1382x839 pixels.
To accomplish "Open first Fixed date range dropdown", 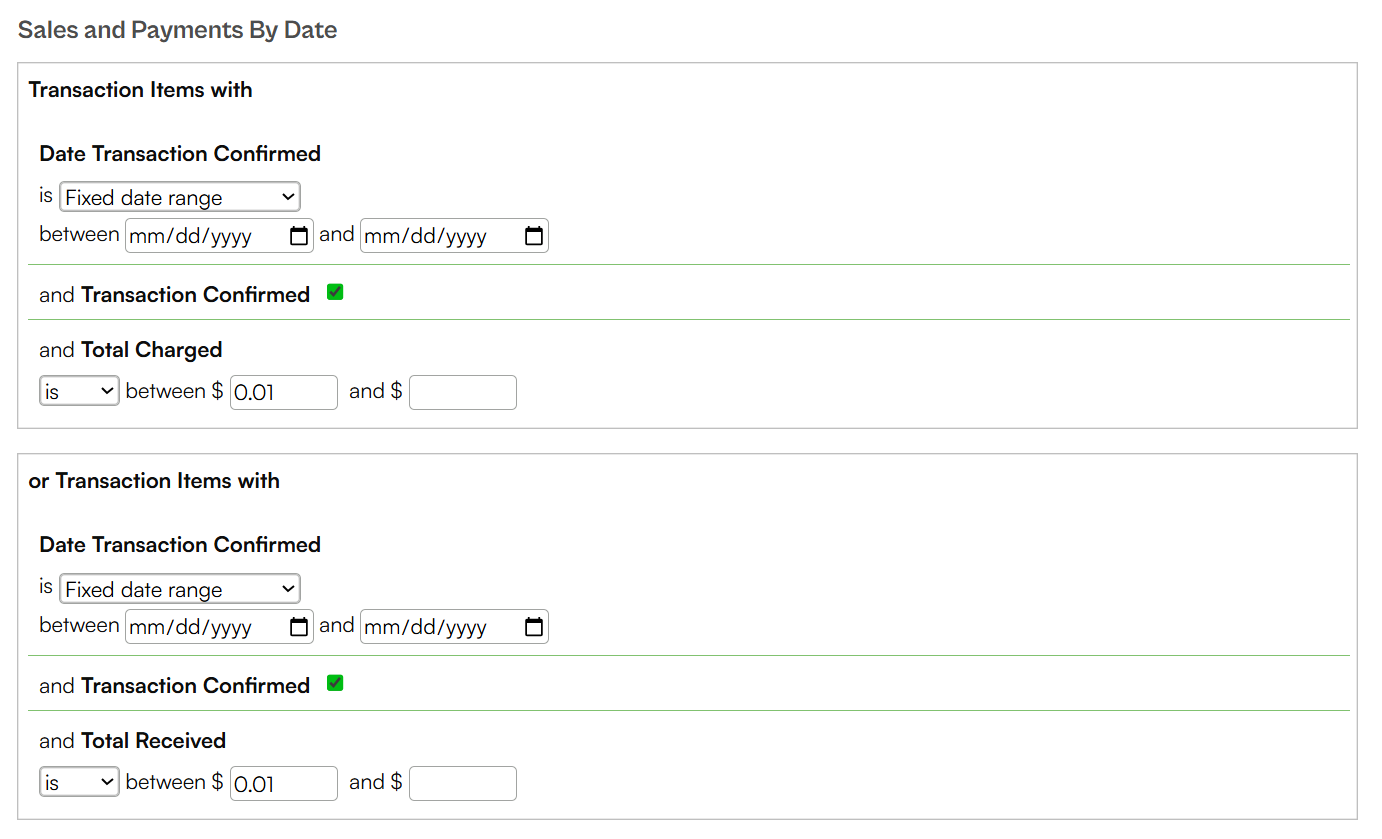I will click(180, 197).
